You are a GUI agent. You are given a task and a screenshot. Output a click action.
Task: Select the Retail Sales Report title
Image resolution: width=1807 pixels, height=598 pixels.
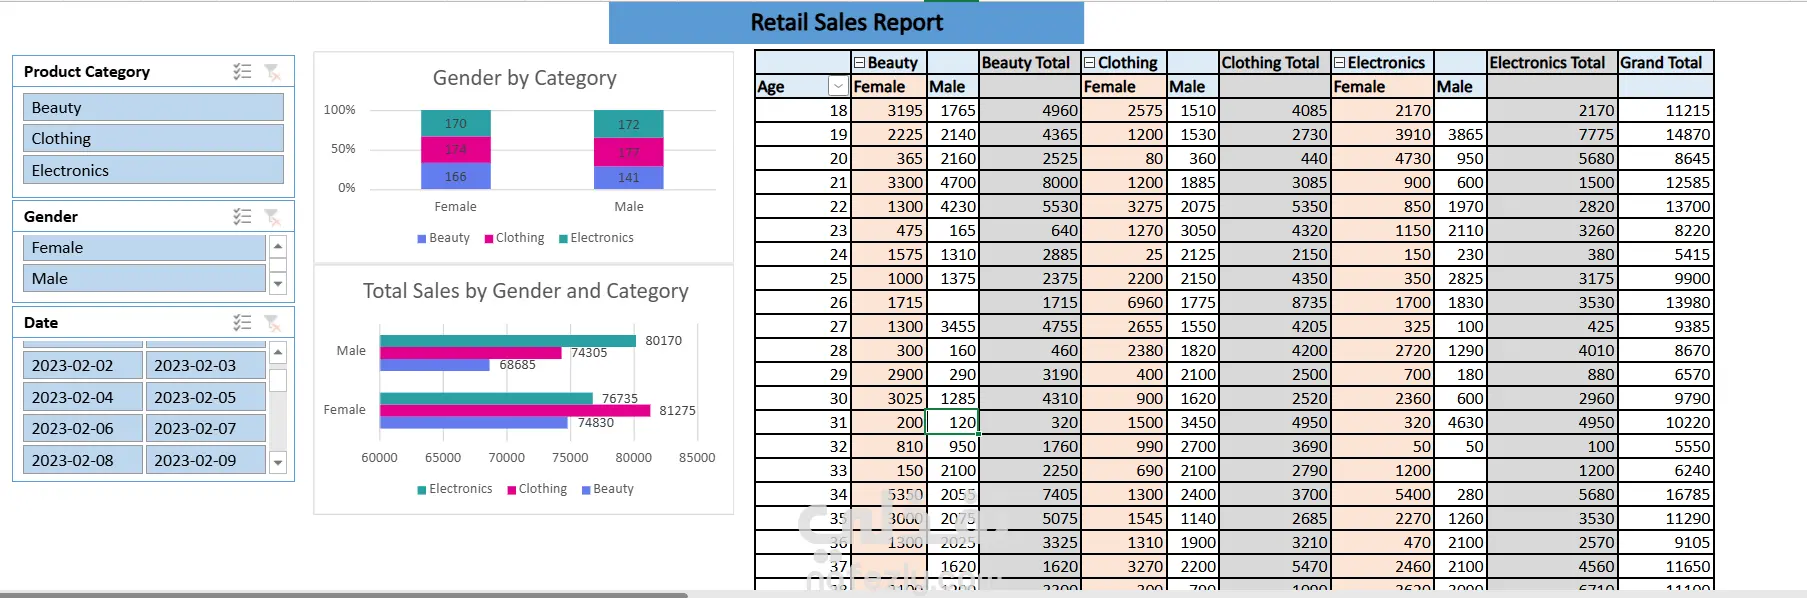[x=846, y=23]
